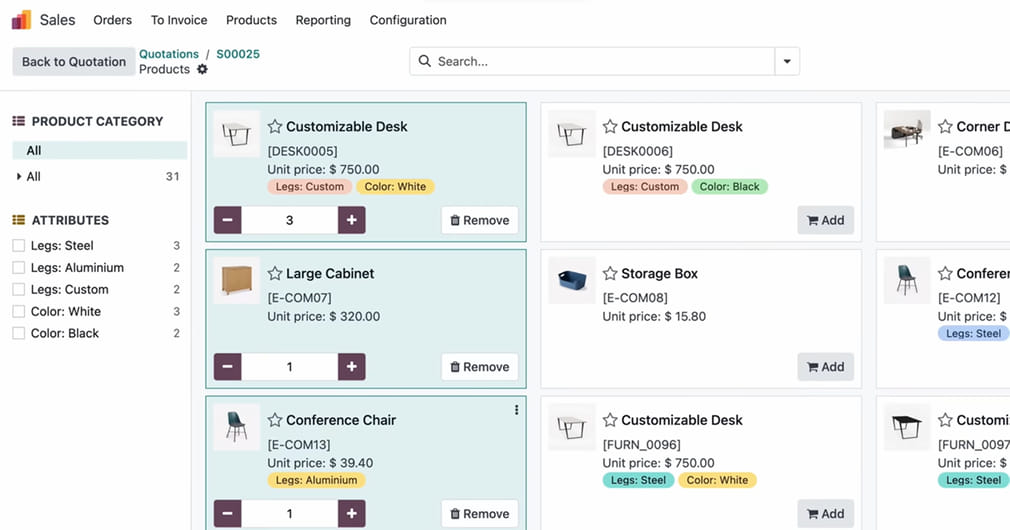Go to the Configuration menu
The height and width of the screenshot is (530, 1010).
pos(408,20)
